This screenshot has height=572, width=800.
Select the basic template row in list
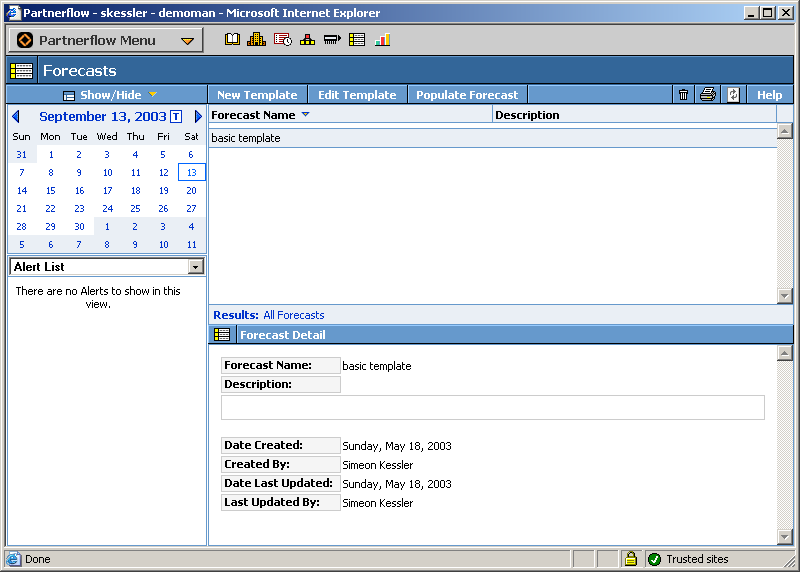[493, 138]
